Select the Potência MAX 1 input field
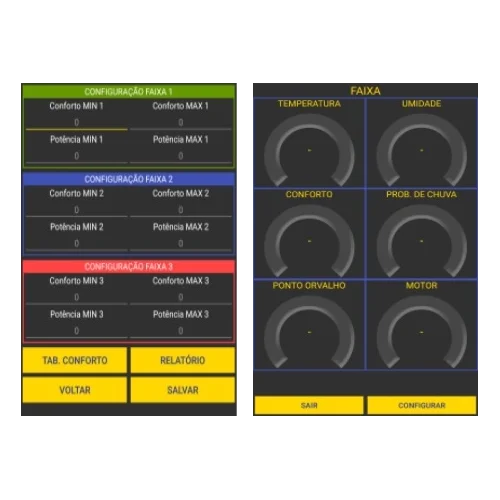500x500 pixels. pos(181,156)
